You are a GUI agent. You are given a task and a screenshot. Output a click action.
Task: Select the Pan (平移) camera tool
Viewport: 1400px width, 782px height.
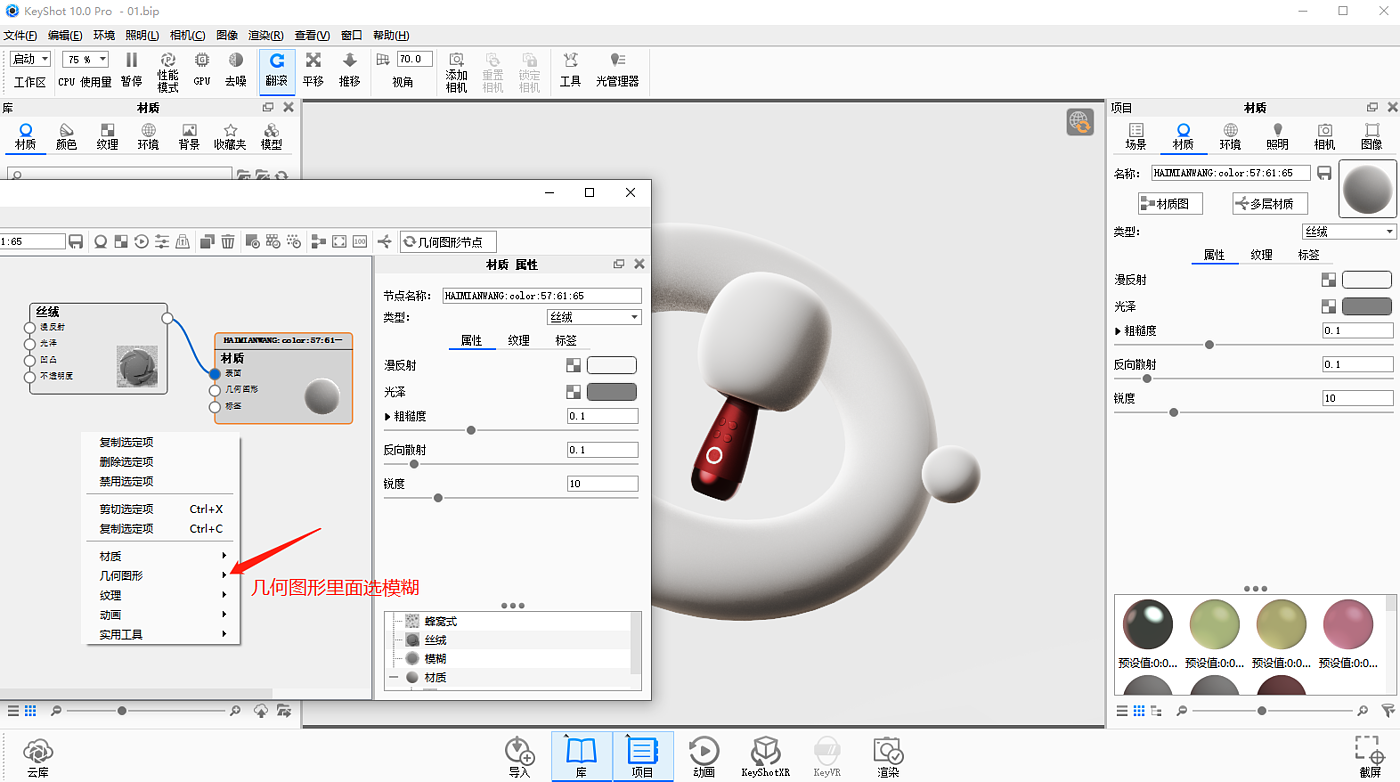coord(313,70)
